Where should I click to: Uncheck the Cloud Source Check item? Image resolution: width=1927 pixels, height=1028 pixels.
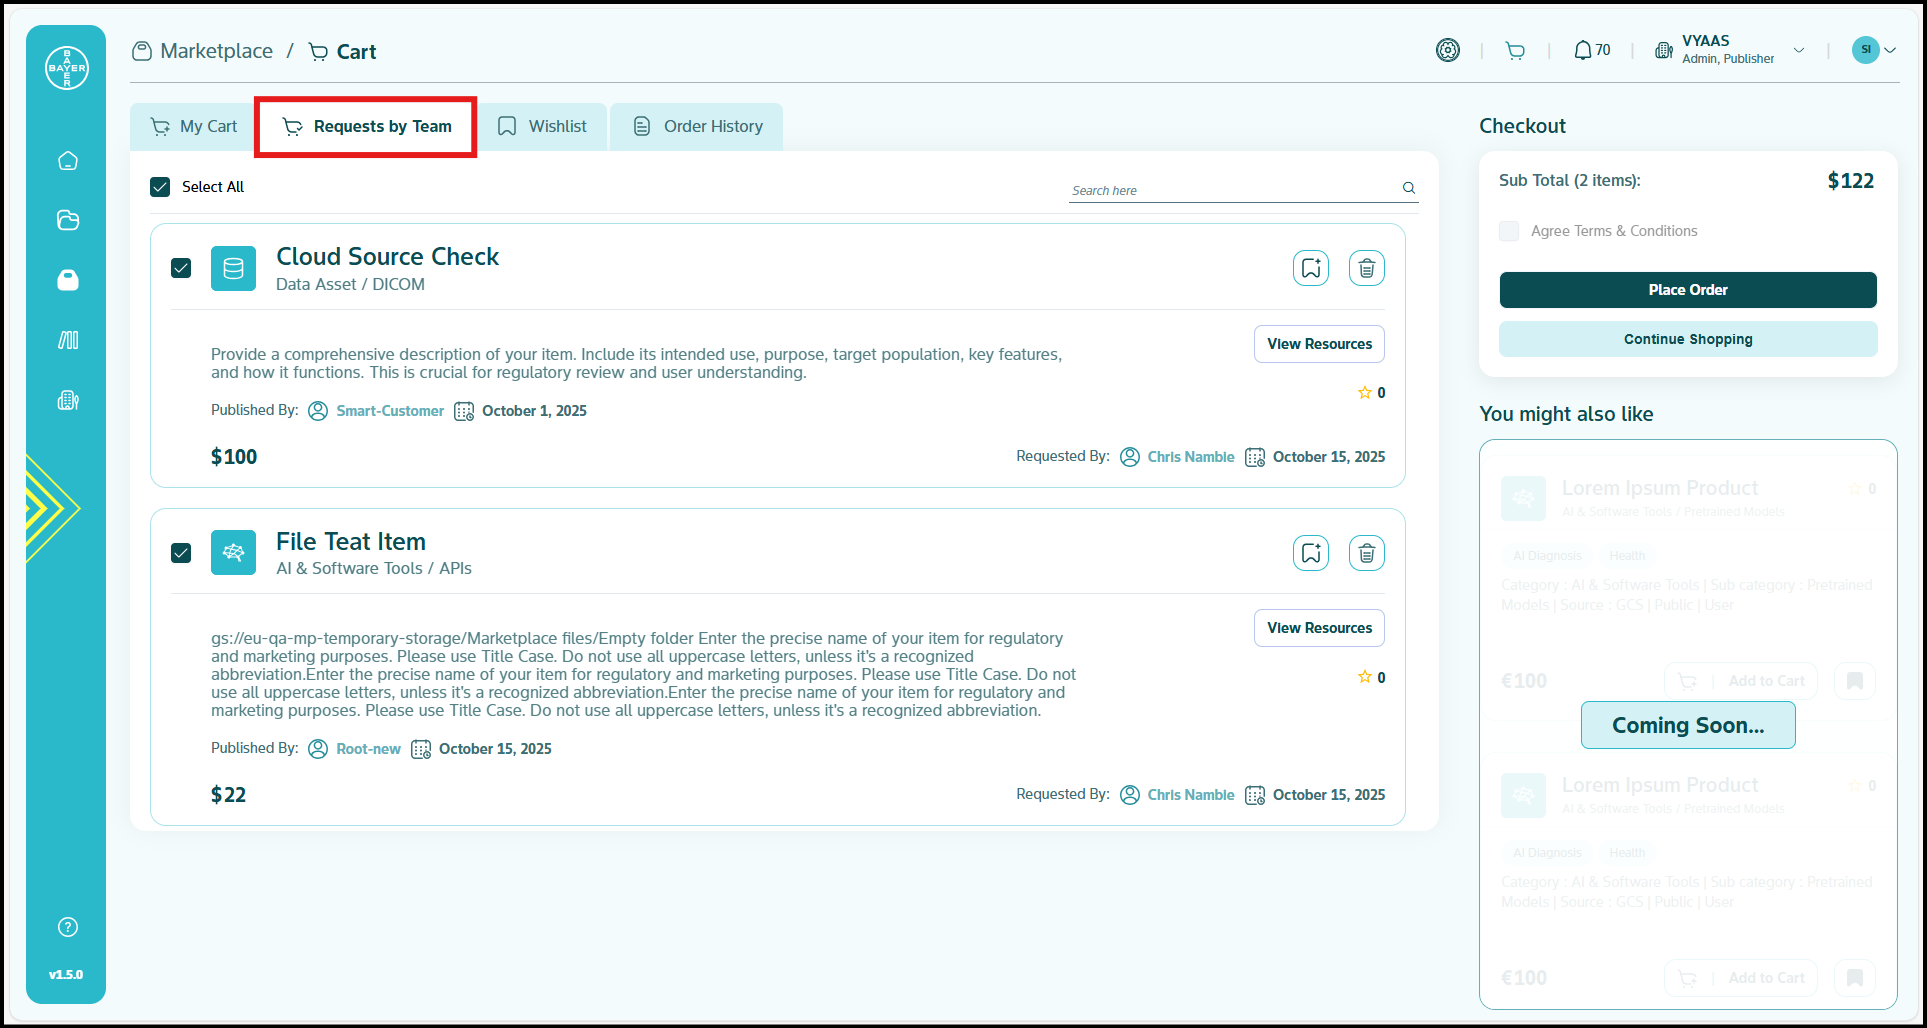[x=181, y=268]
